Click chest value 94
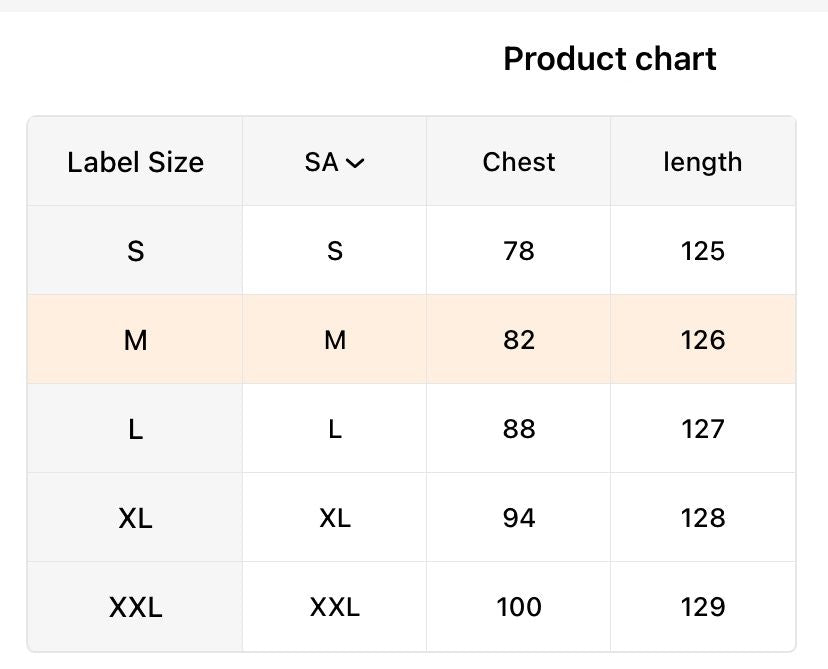The height and width of the screenshot is (669, 828). click(519, 518)
